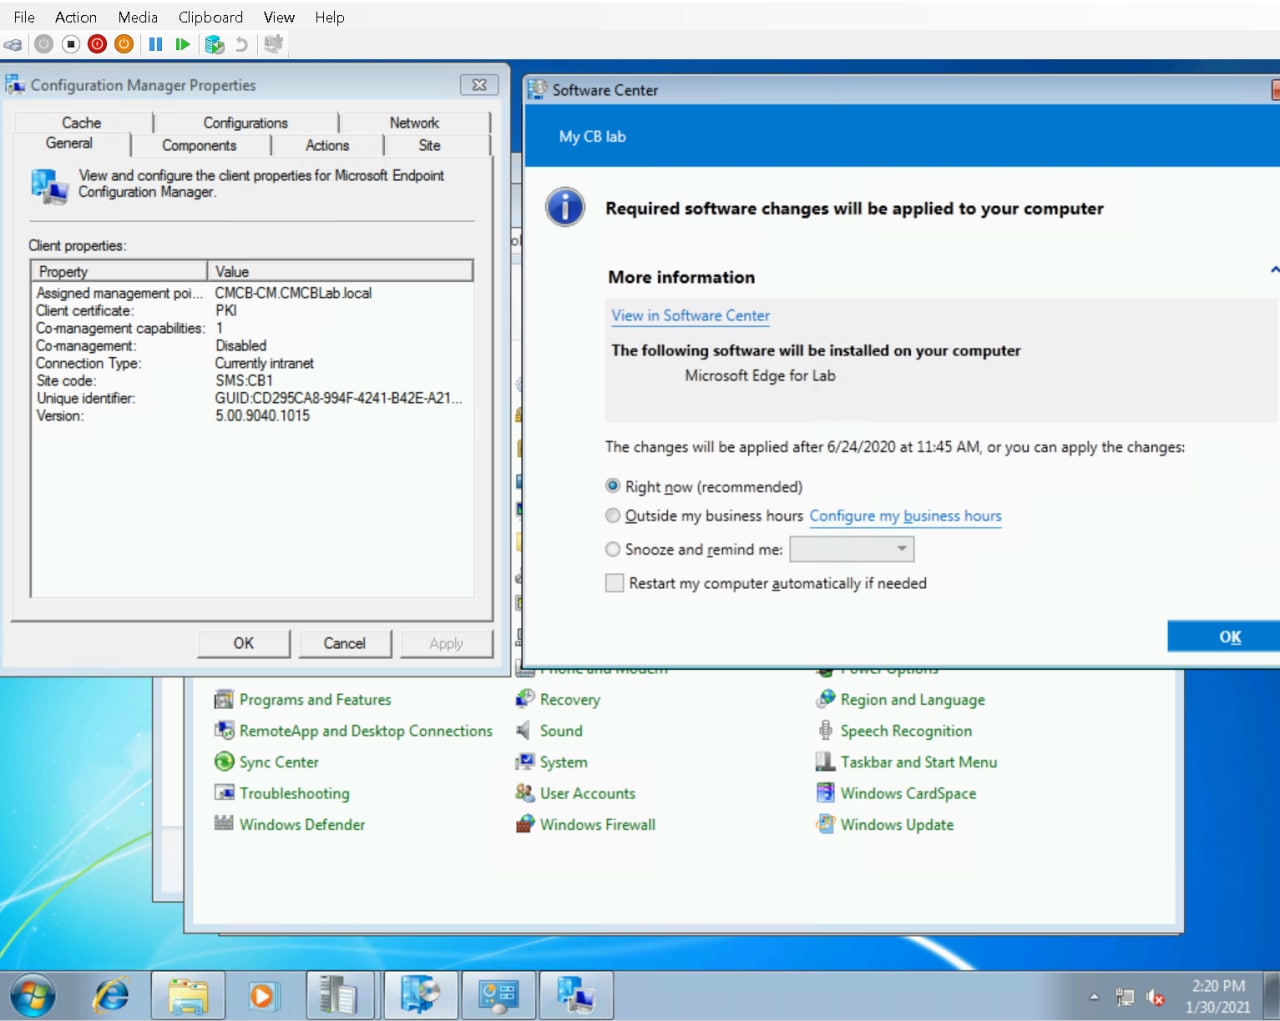Click the clock showing 2:20 PM
Image resolution: width=1280 pixels, height=1021 pixels.
(x=1218, y=986)
